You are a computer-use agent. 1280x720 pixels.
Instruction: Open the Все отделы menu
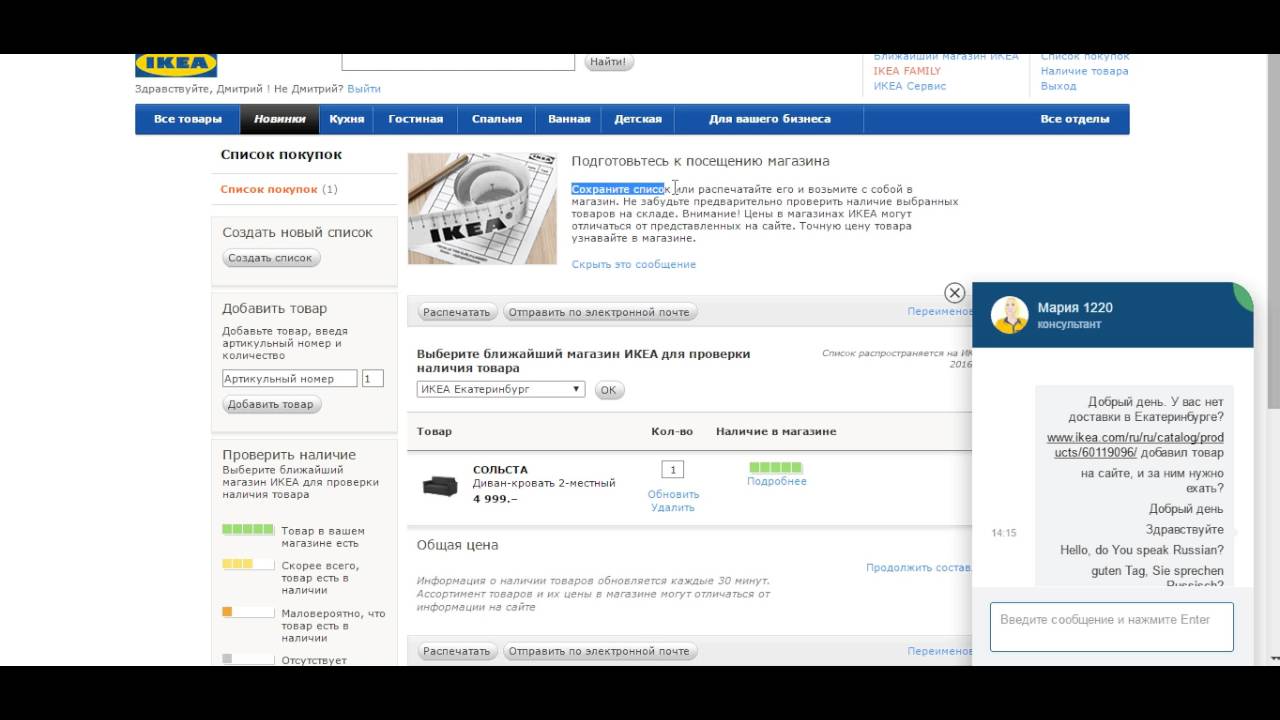tap(1075, 119)
